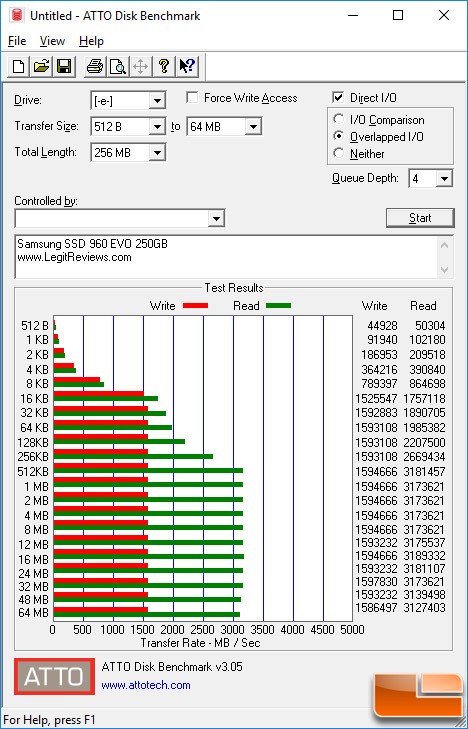Select the I/O Comparison radio button

point(339,119)
